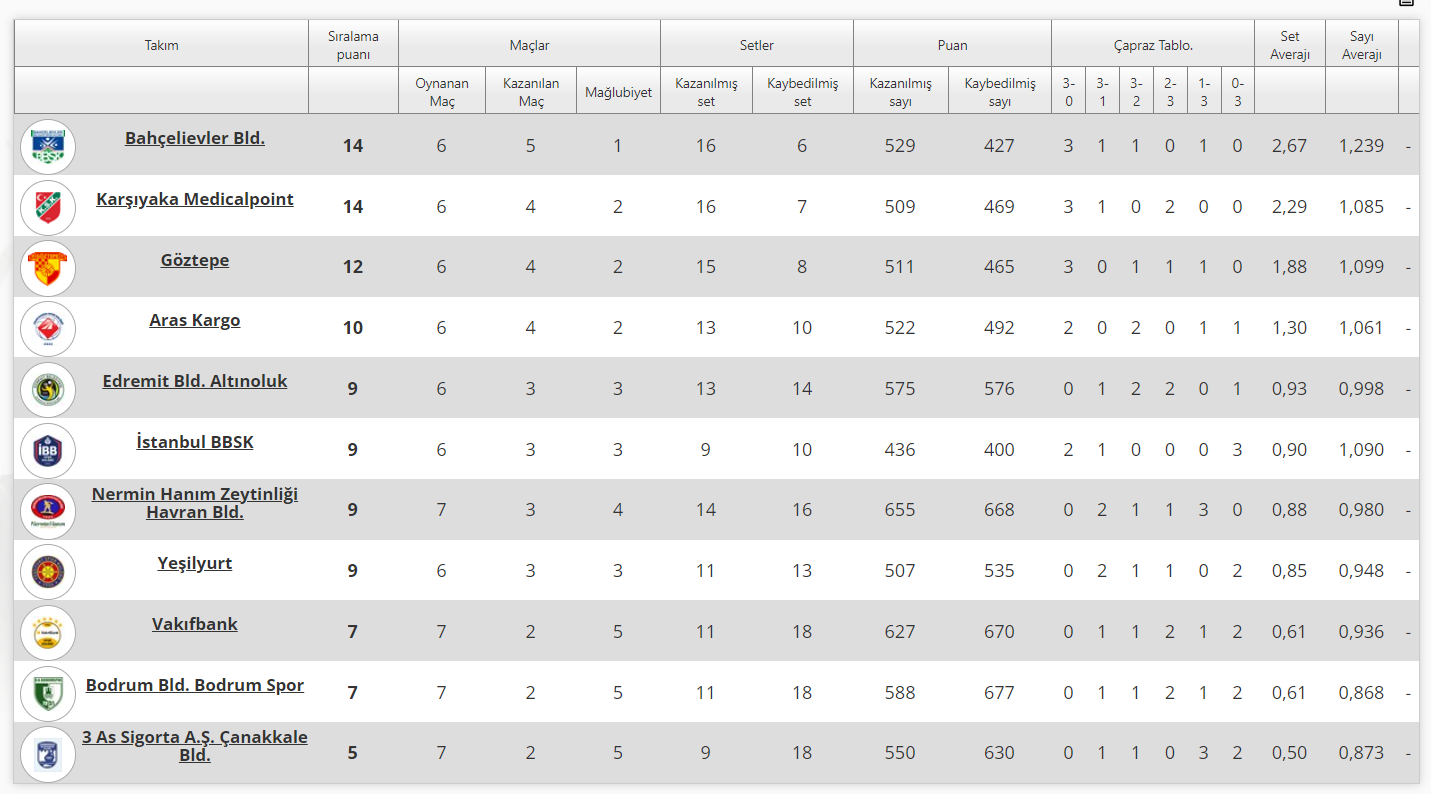Click Vakıfbank's points lost value 670
The width and height of the screenshot is (1431, 794).
pyautogui.click(x=999, y=632)
